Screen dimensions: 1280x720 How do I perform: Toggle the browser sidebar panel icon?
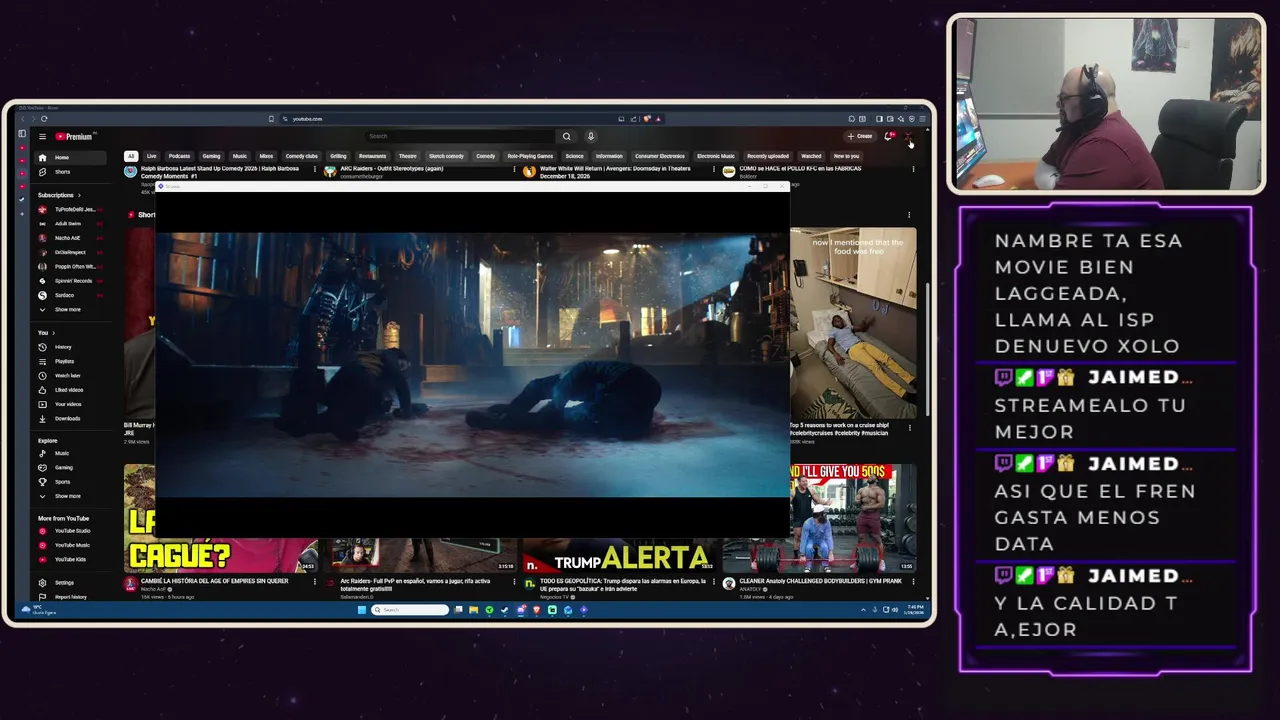click(x=879, y=119)
